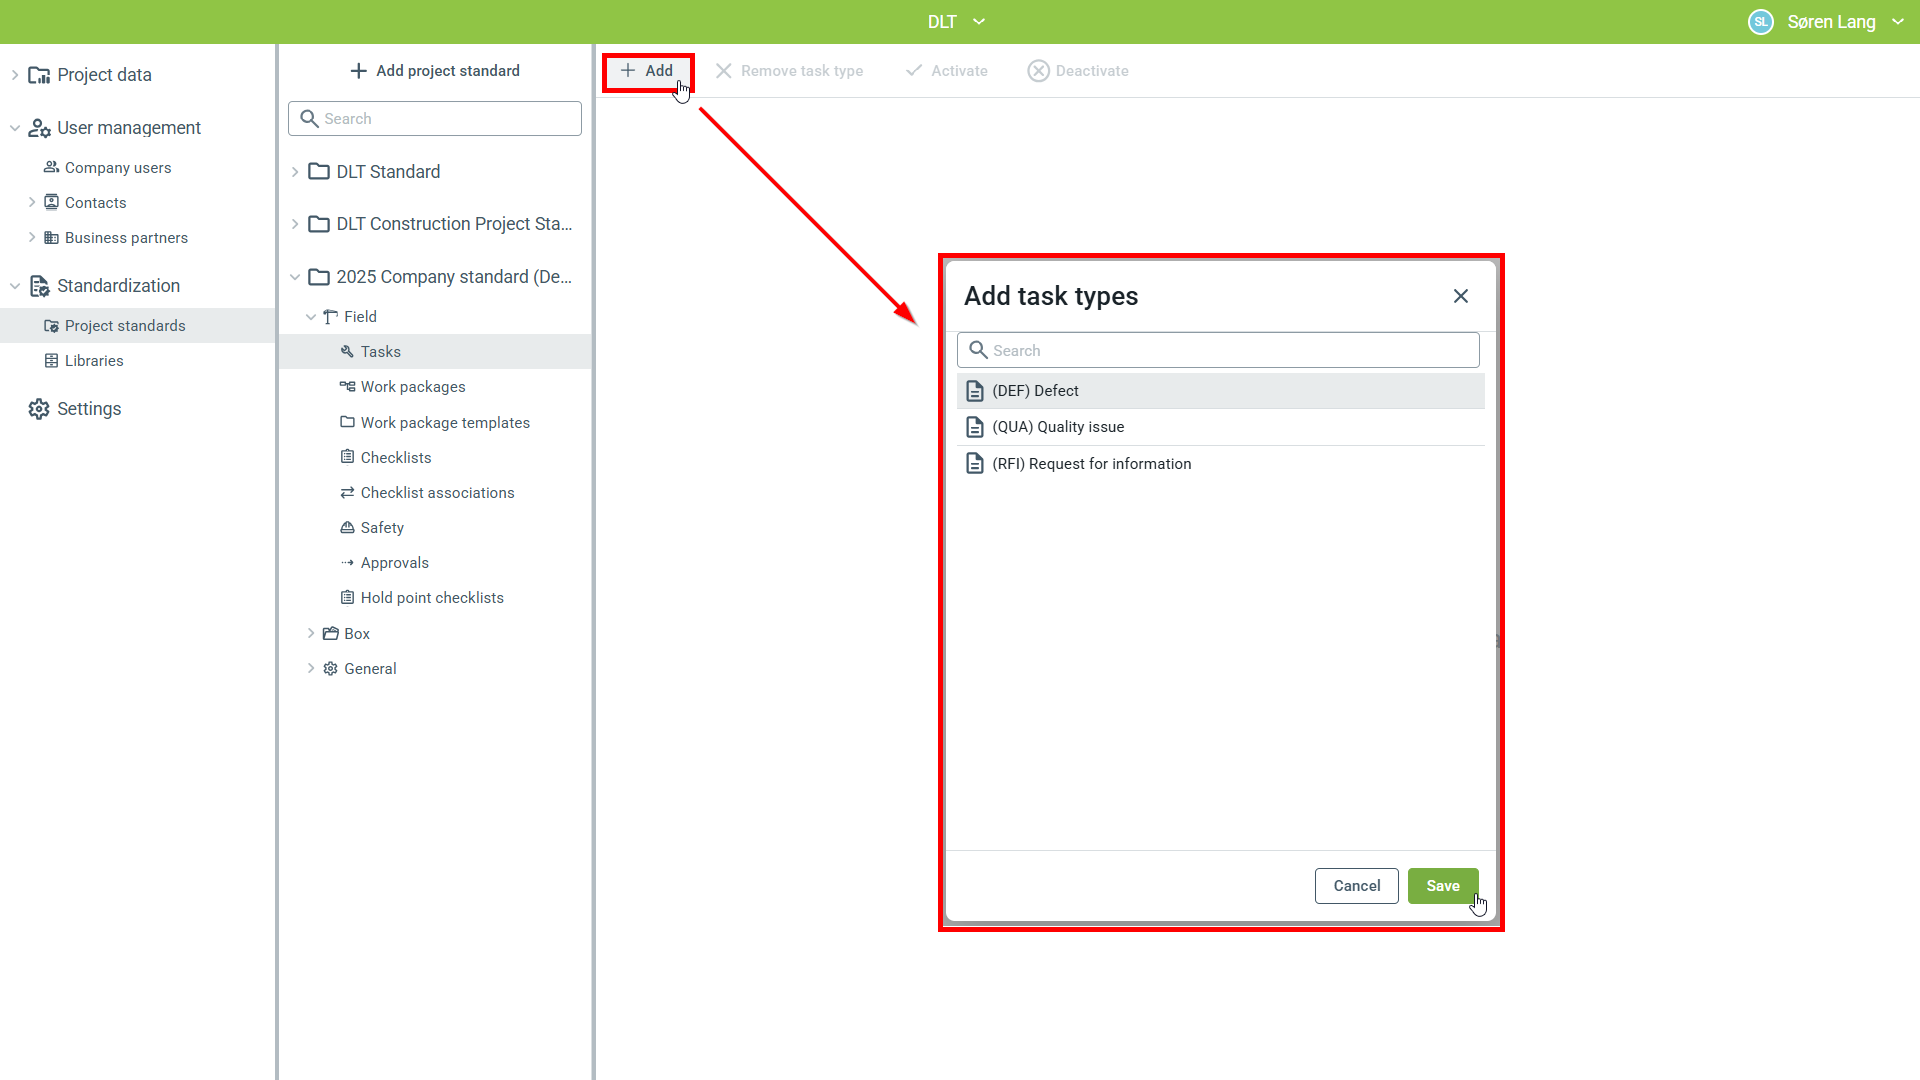This screenshot has height=1080, width=1920.
Task: Click the Project data icon in sidebar
Action: coord(39,75)
